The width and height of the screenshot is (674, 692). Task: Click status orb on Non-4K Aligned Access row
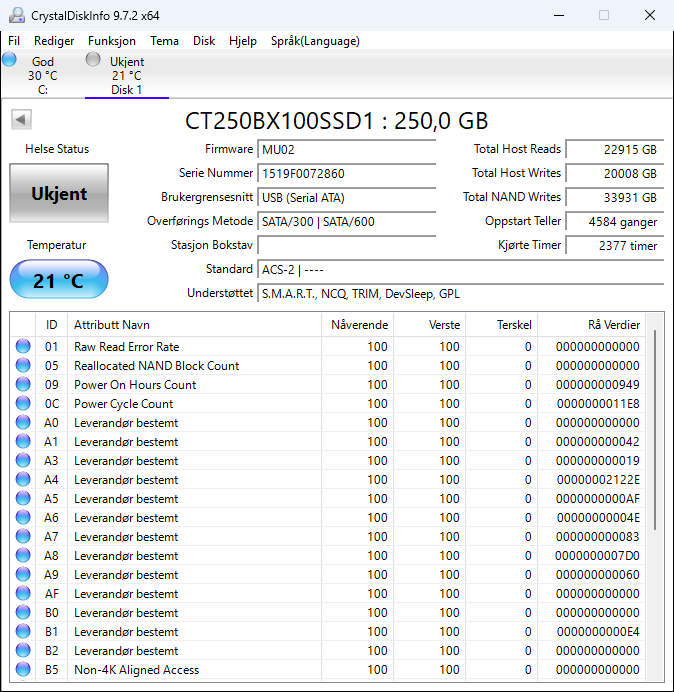point(23,669)
